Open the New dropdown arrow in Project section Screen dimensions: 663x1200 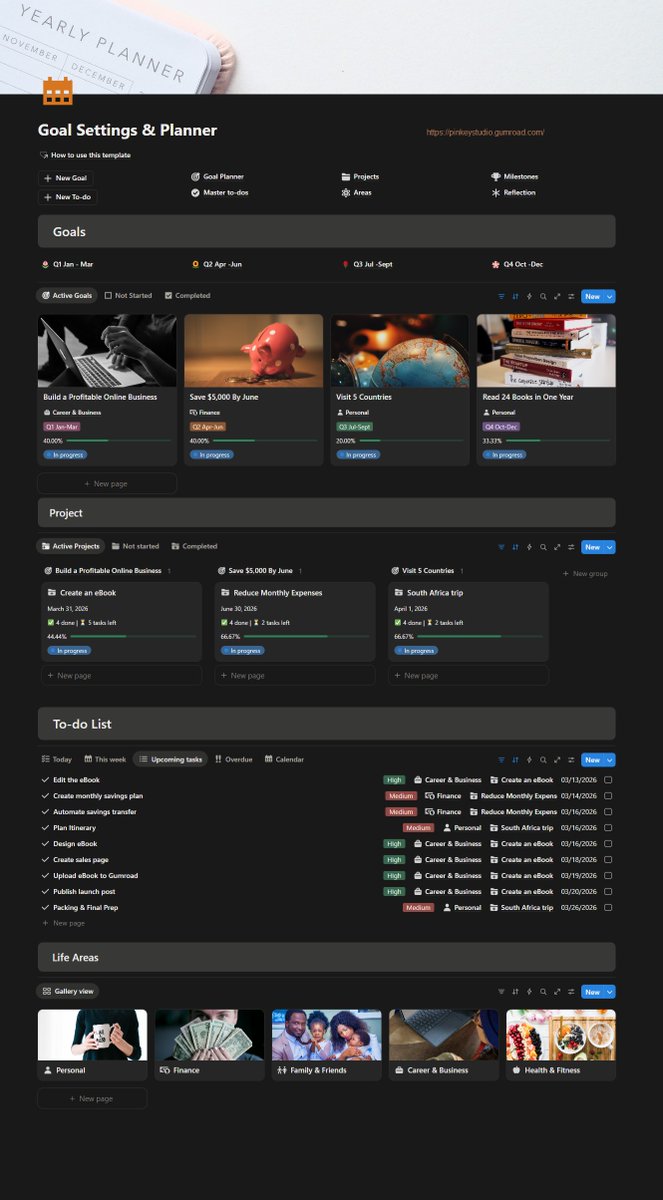point(610,547)
